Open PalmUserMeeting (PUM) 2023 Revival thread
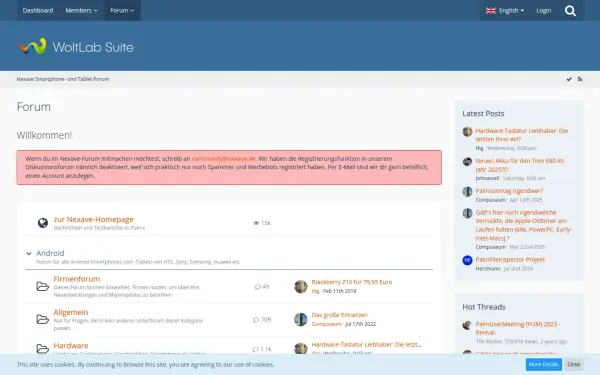 (517, 328)
